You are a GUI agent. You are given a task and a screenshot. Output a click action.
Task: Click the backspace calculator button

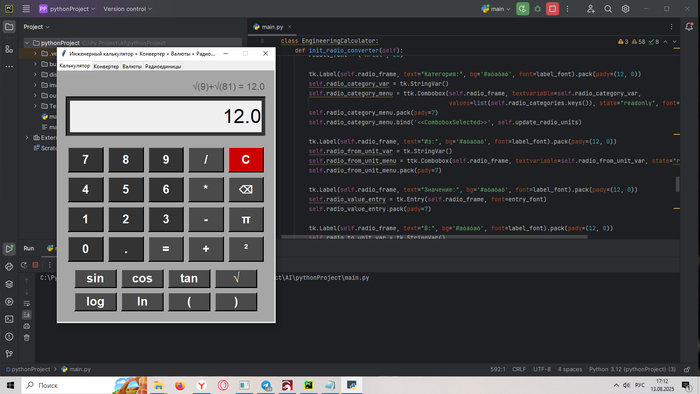tap(246, 189)
